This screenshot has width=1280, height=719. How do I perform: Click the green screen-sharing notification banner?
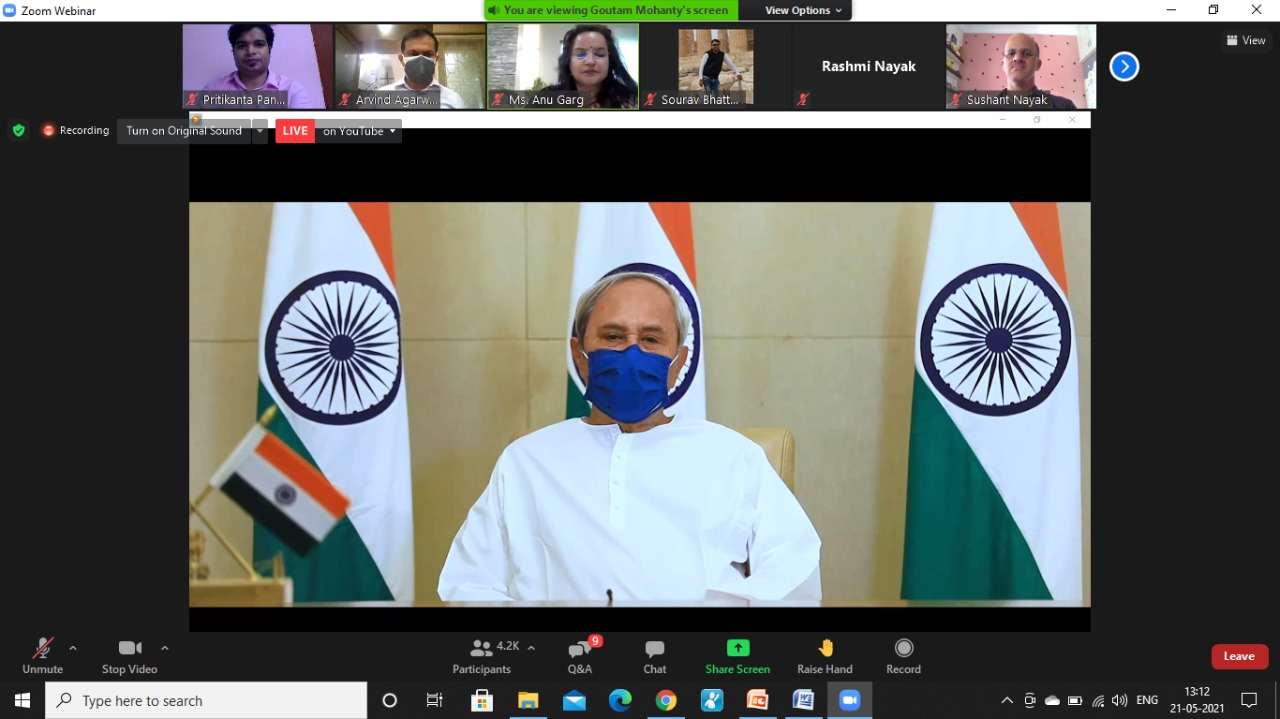[612, 10]
